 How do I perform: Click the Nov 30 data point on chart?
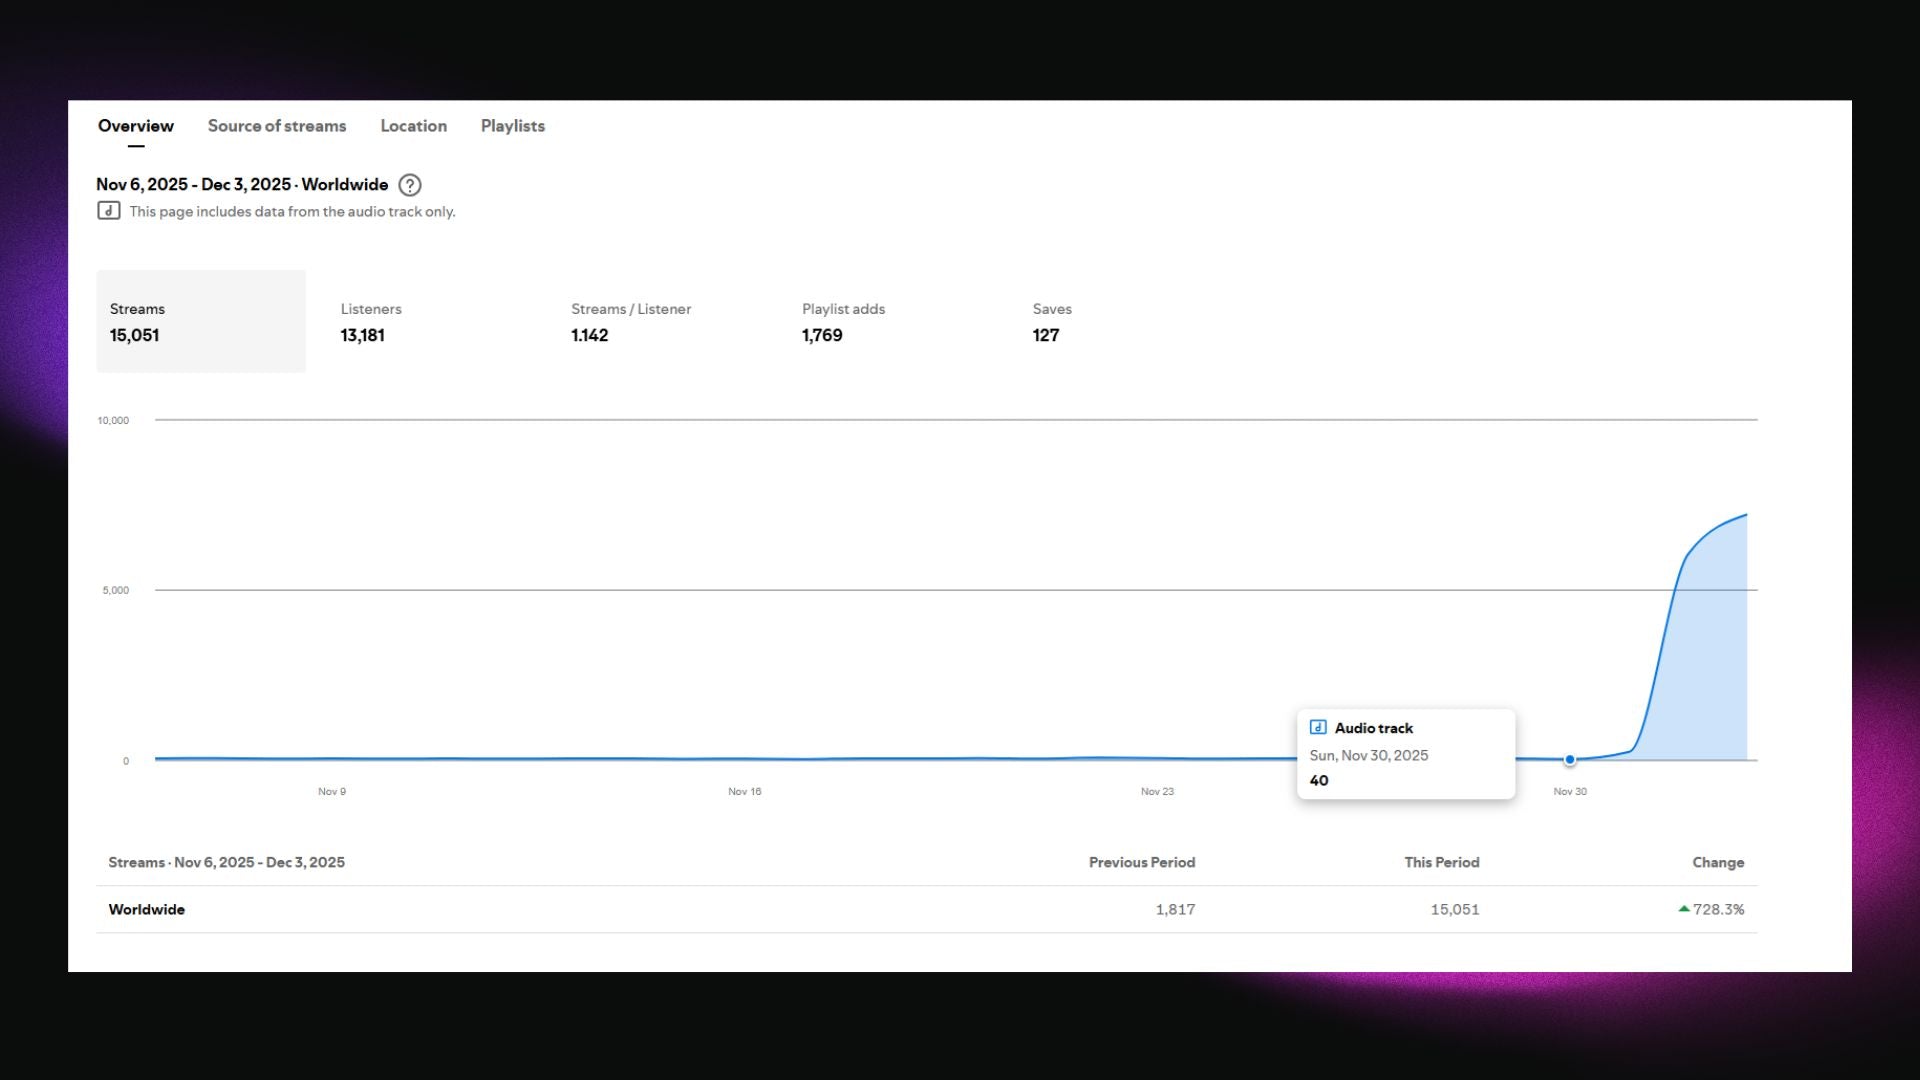click(x=1570, y=760)
